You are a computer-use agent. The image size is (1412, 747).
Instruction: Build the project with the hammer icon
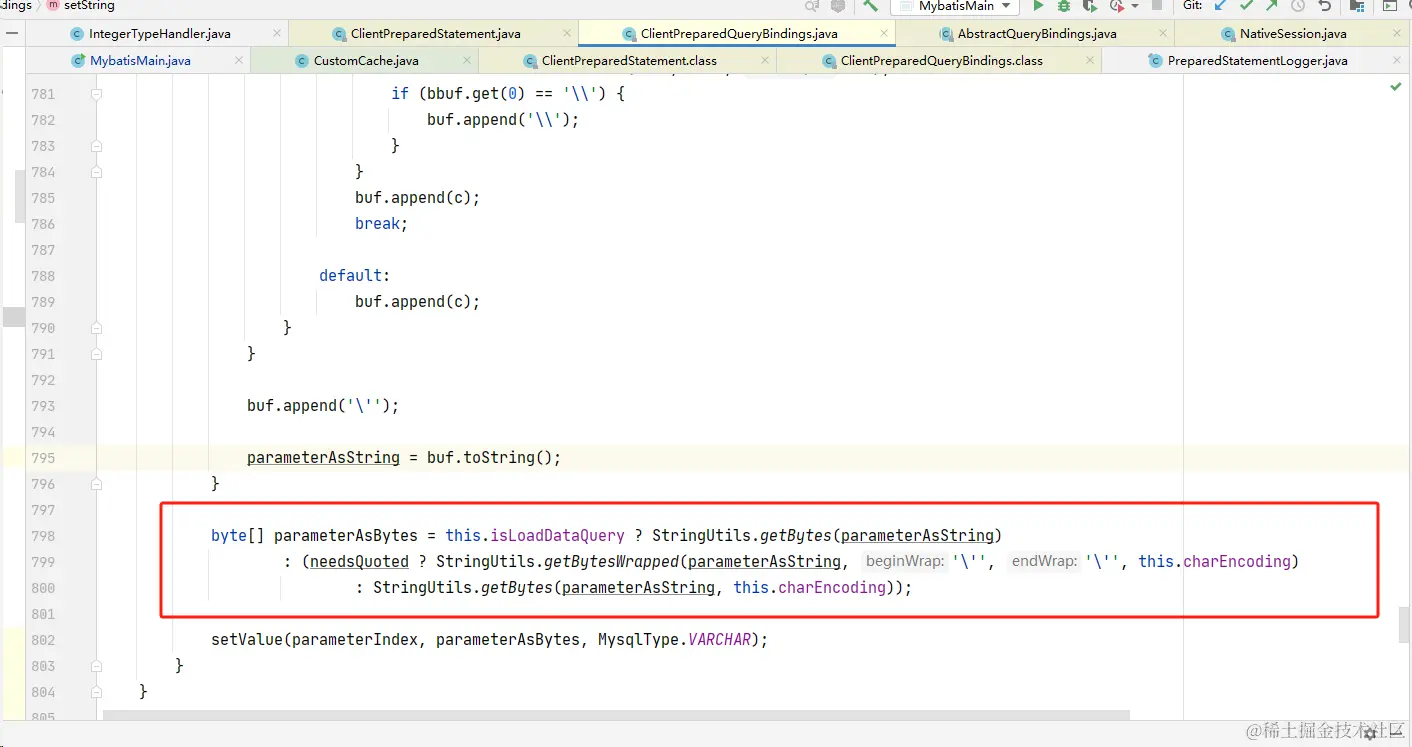pyautogui.click(x=870, y=6)
